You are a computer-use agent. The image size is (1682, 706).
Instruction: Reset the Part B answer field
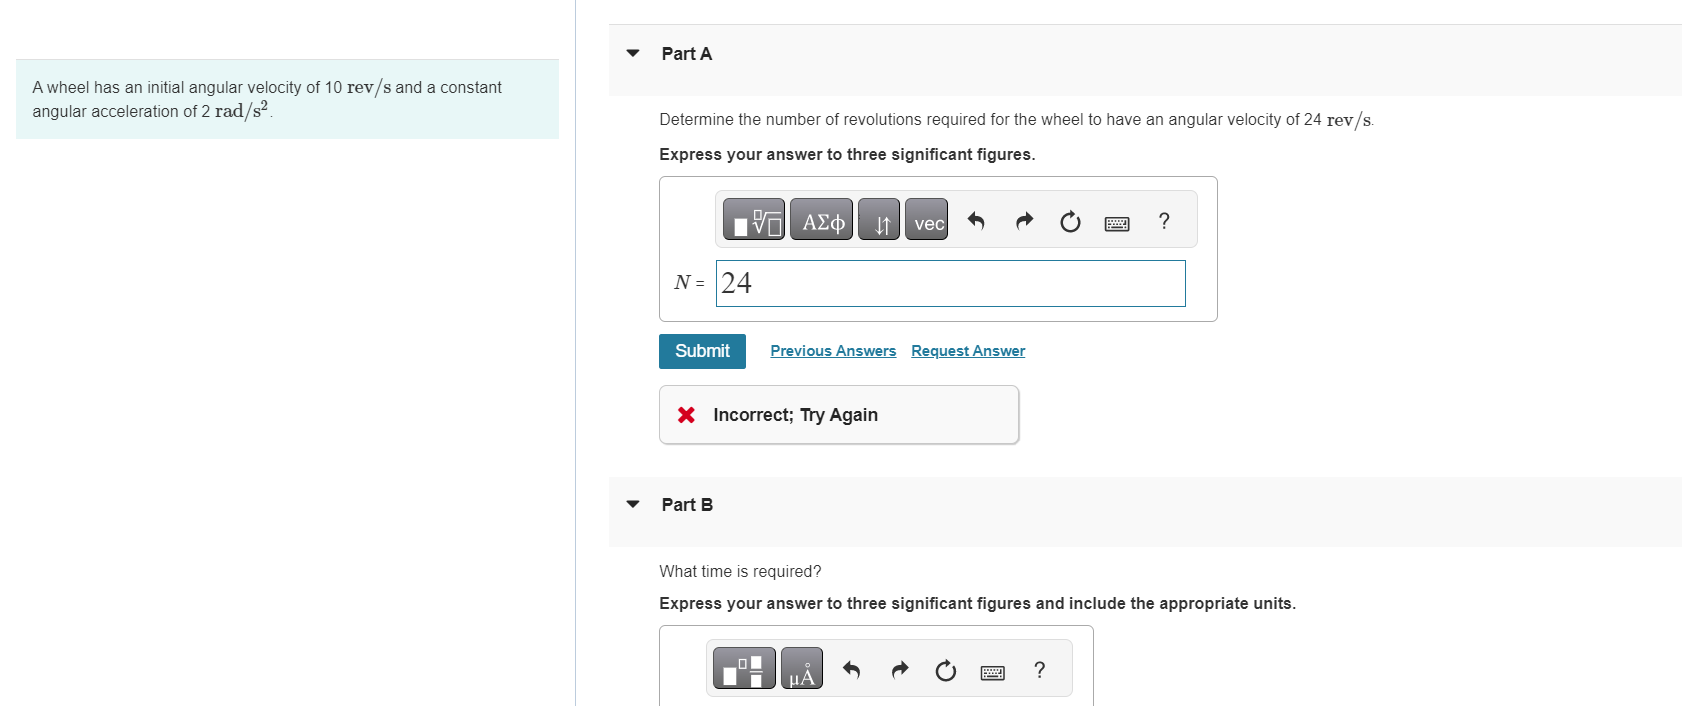[x=946, y=670]
